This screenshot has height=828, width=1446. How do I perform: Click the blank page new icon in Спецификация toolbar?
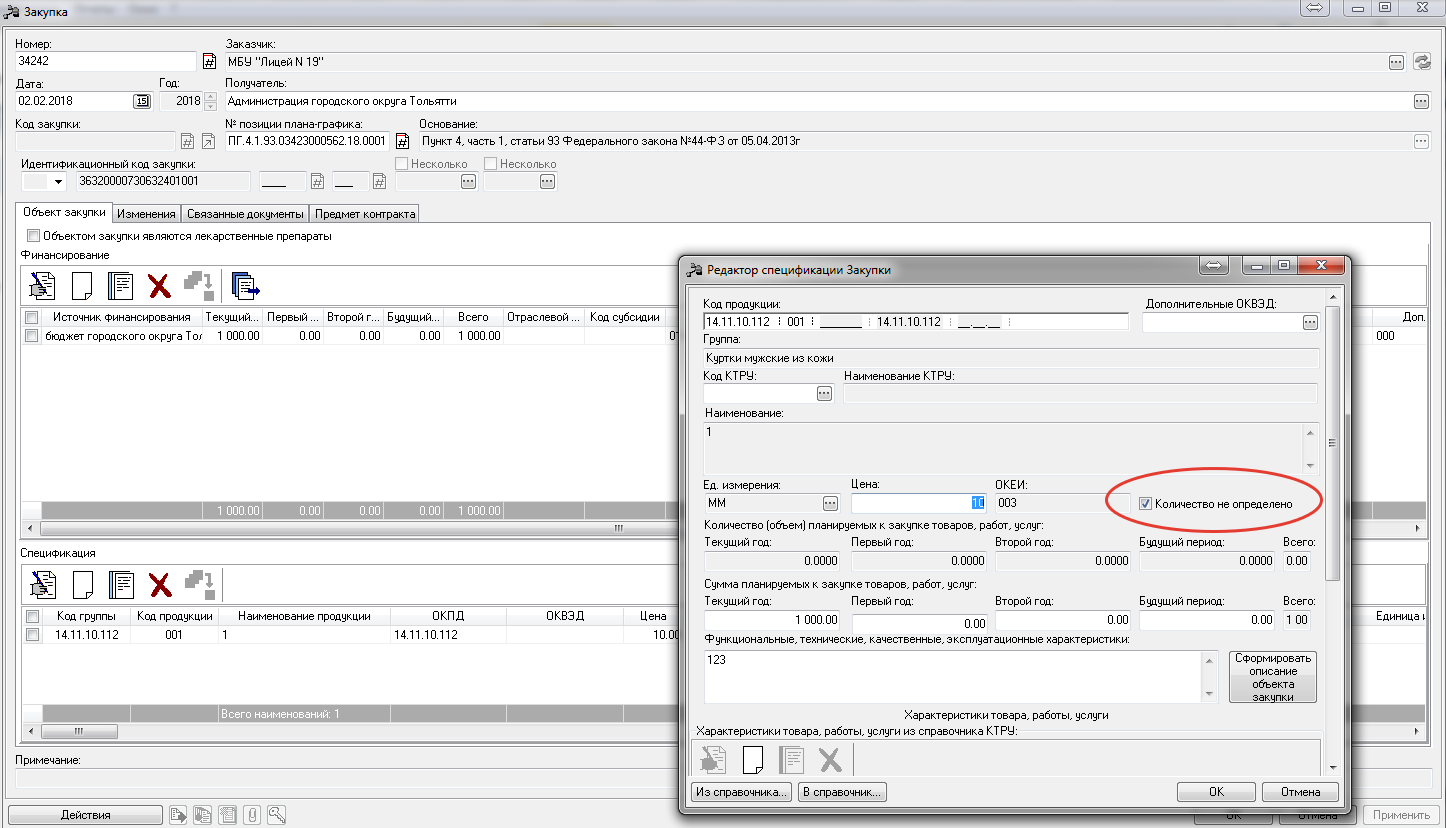83,584
